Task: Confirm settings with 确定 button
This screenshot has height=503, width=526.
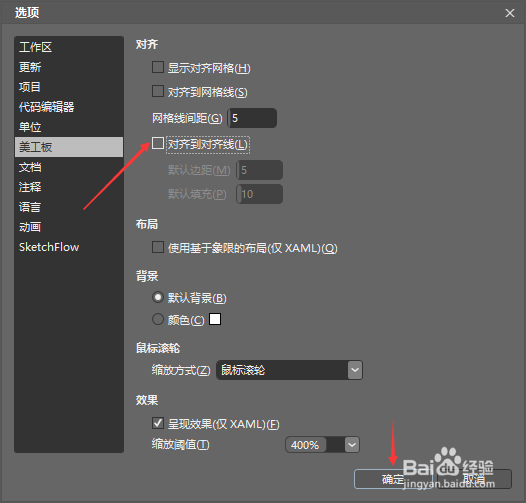Action: pyautogui.click(x=393, y=479)
